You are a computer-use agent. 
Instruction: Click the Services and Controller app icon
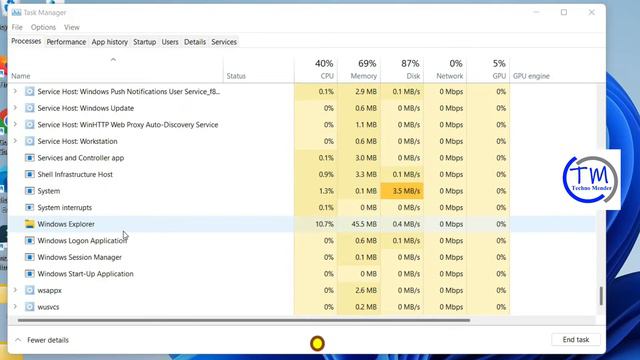click(29, 158)
